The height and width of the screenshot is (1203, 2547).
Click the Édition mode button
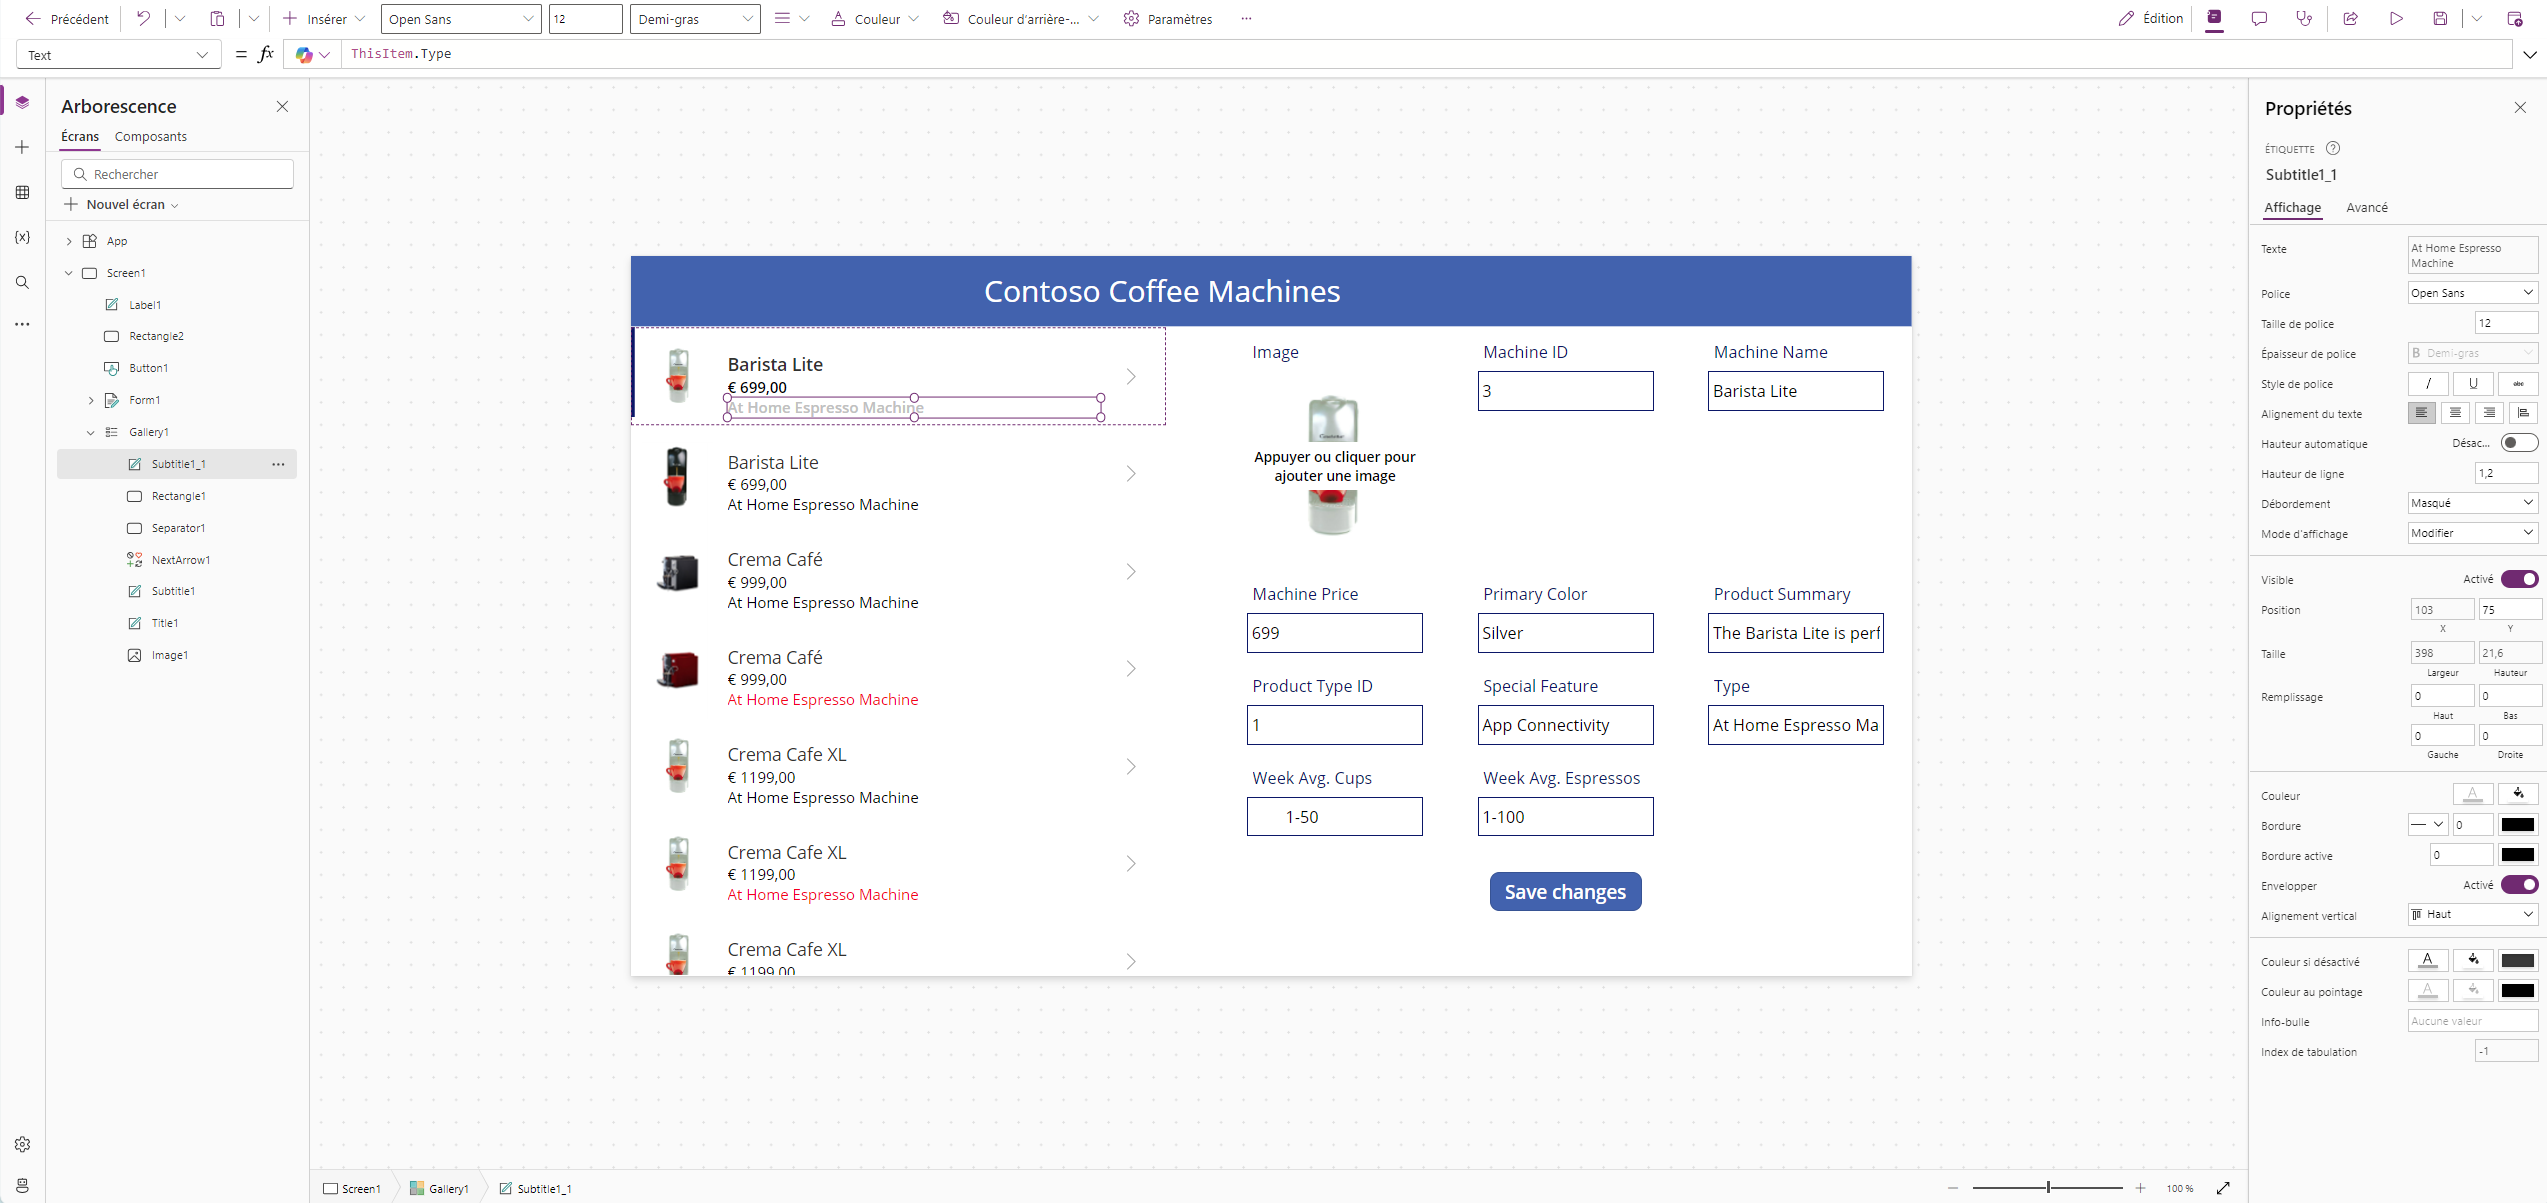(2151, 18)
